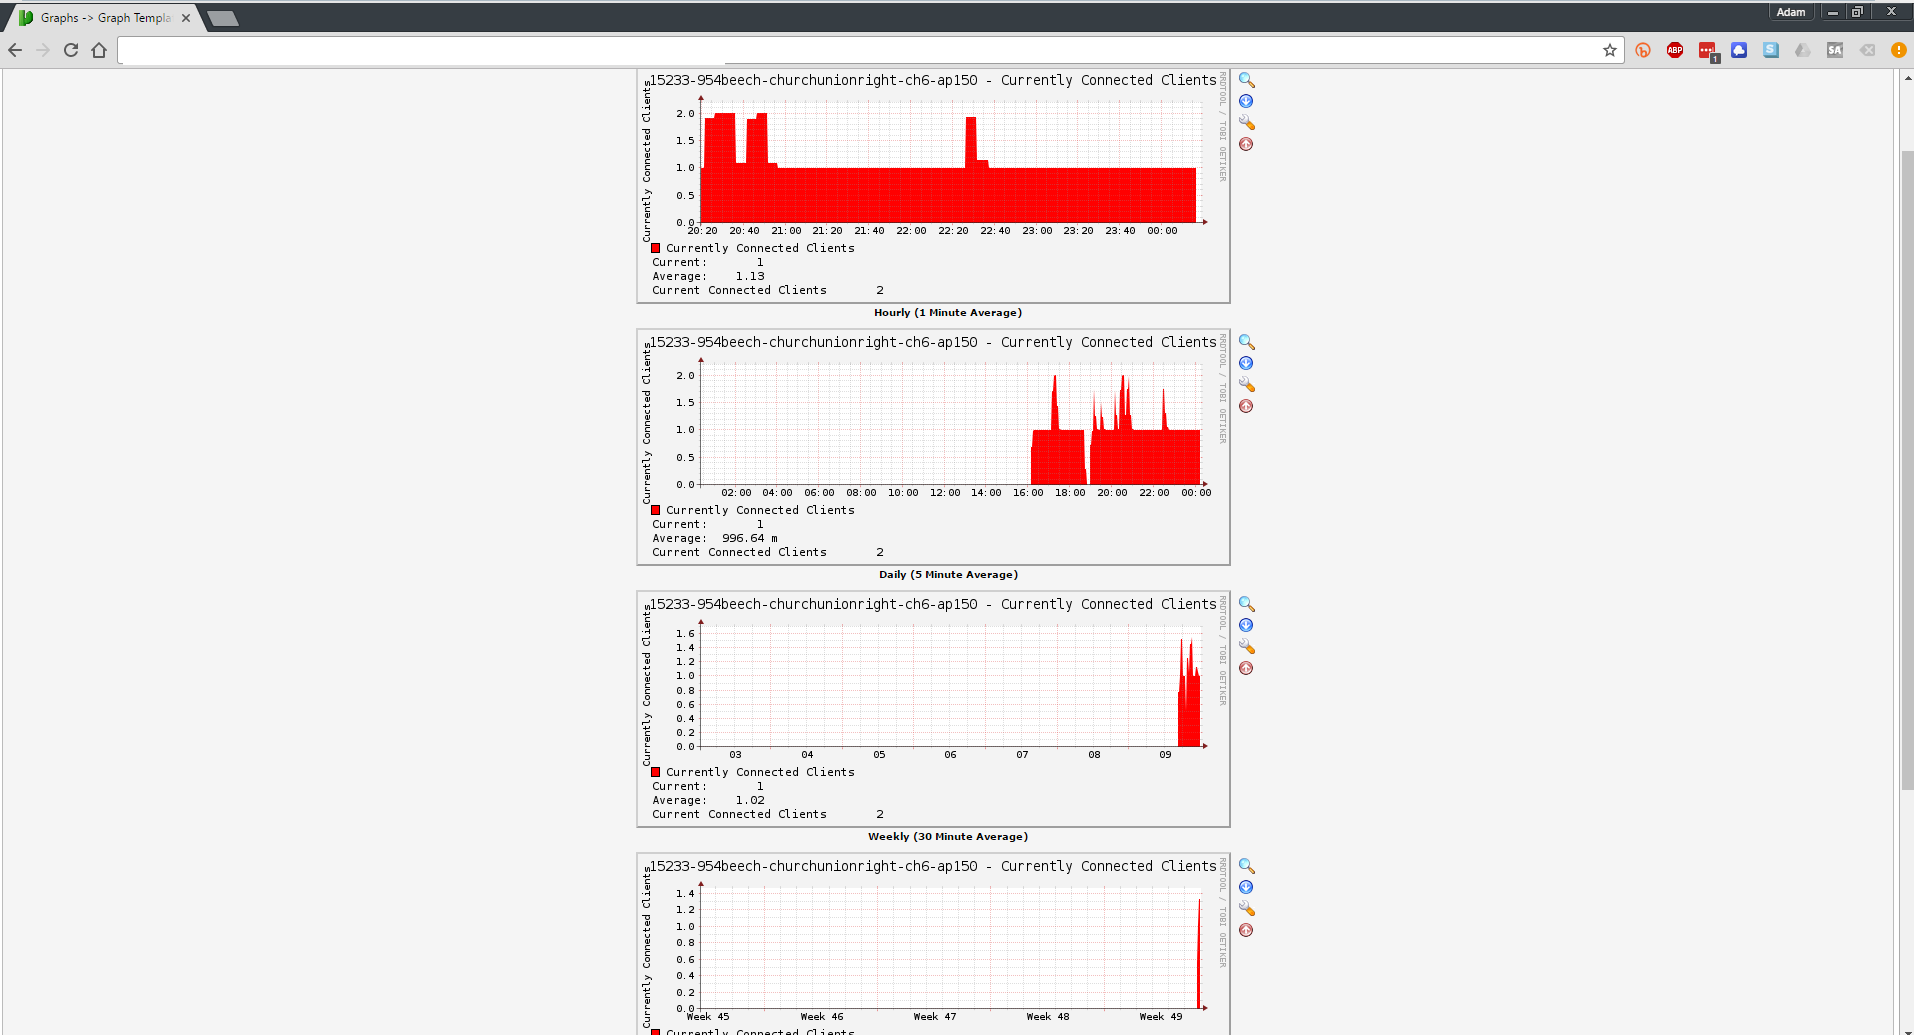Reload the page with the refresh icon
Viewport: 1914px width, 1035px height.
71,50
